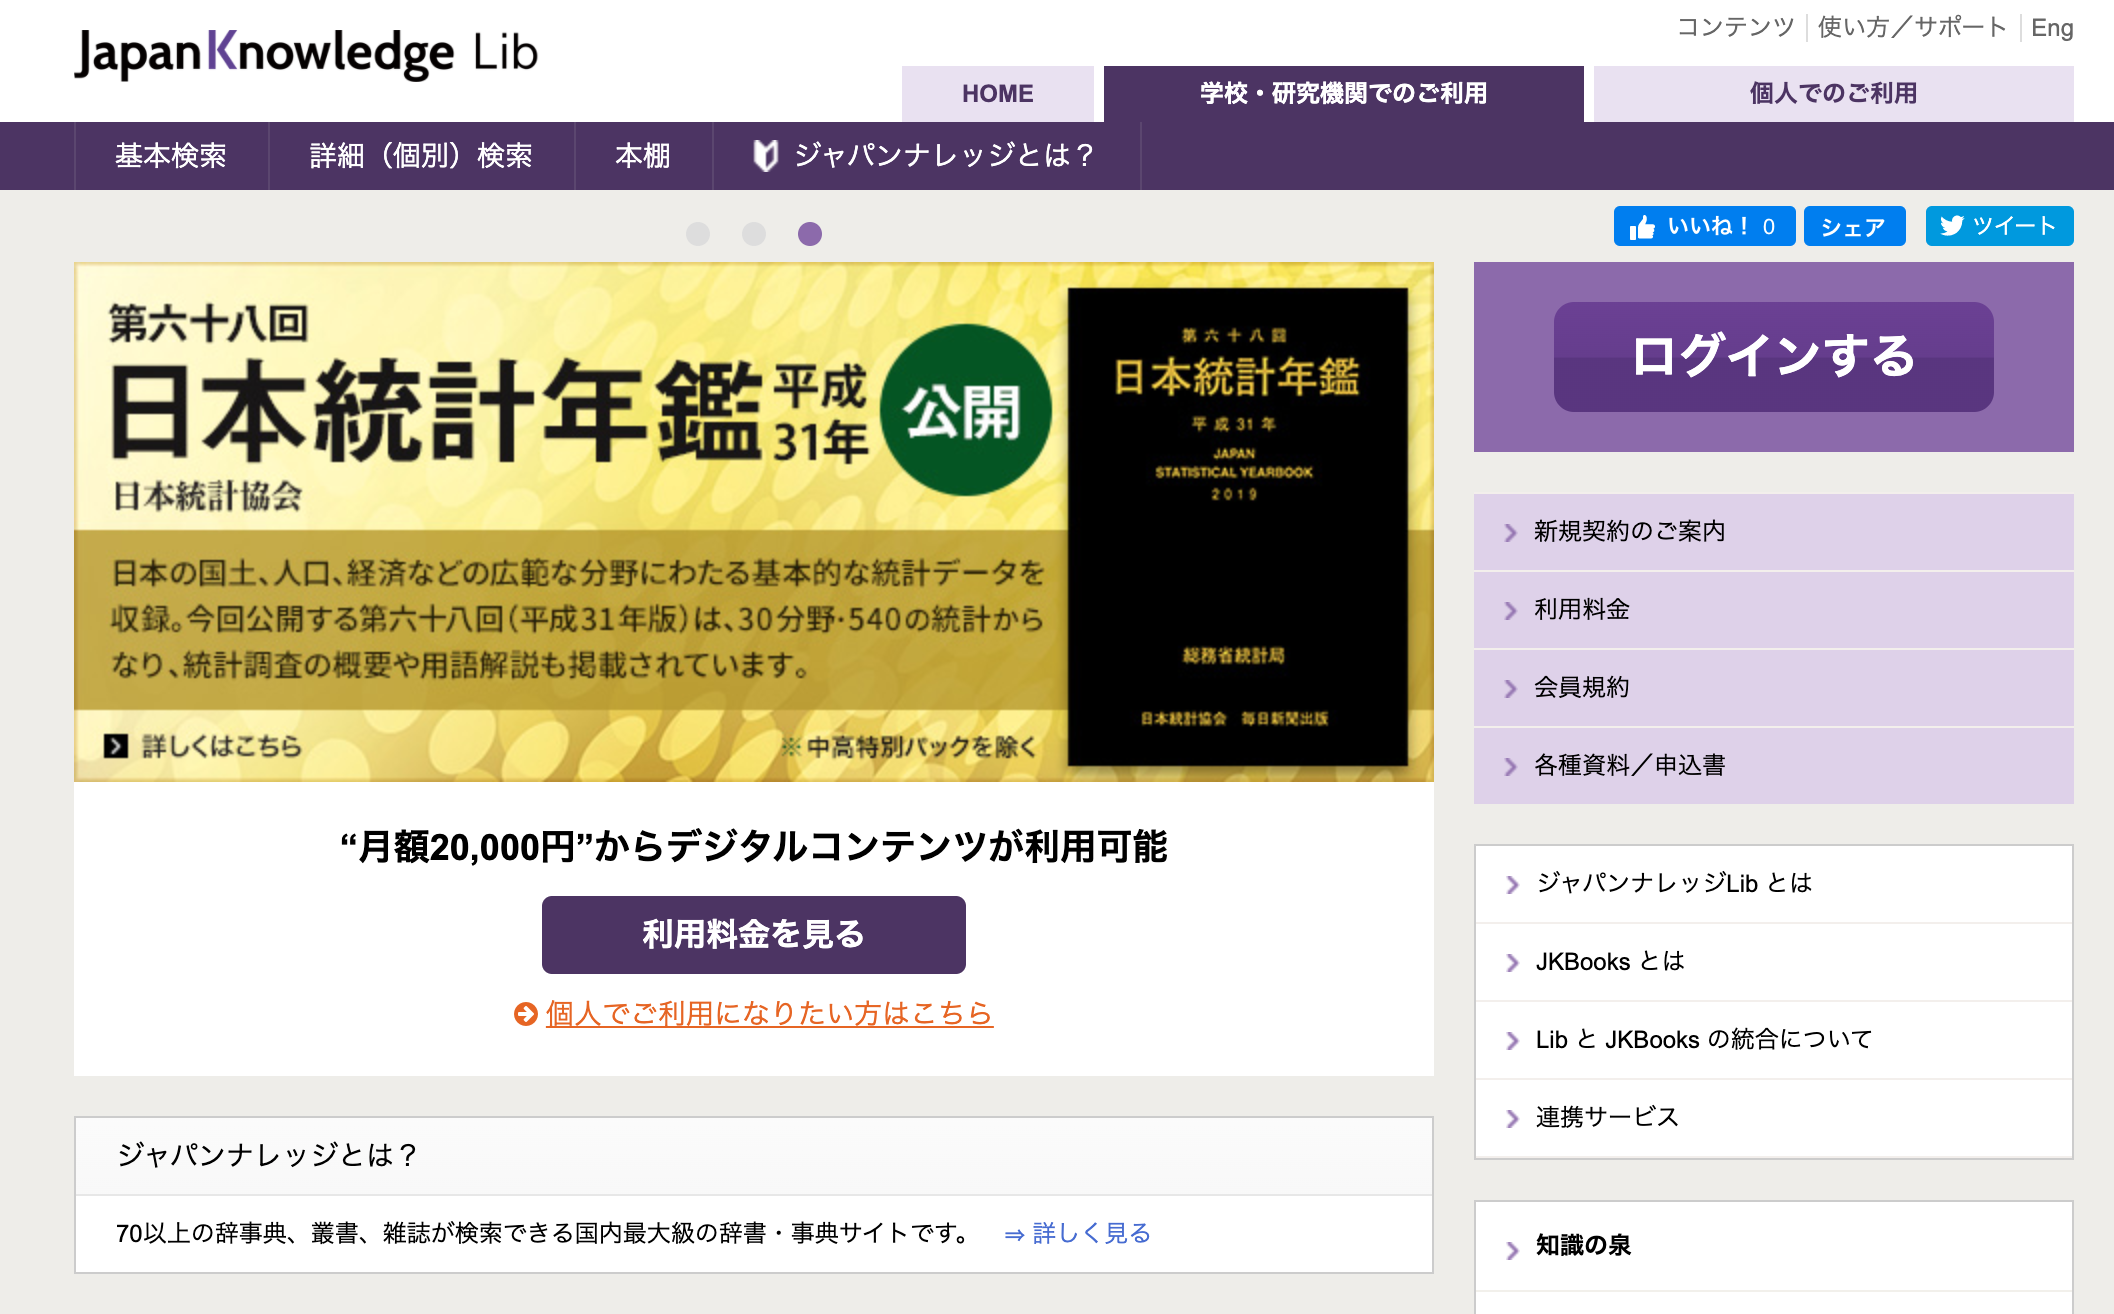
Task: Click the シェア share button
Action: [x=1854, y=226]
